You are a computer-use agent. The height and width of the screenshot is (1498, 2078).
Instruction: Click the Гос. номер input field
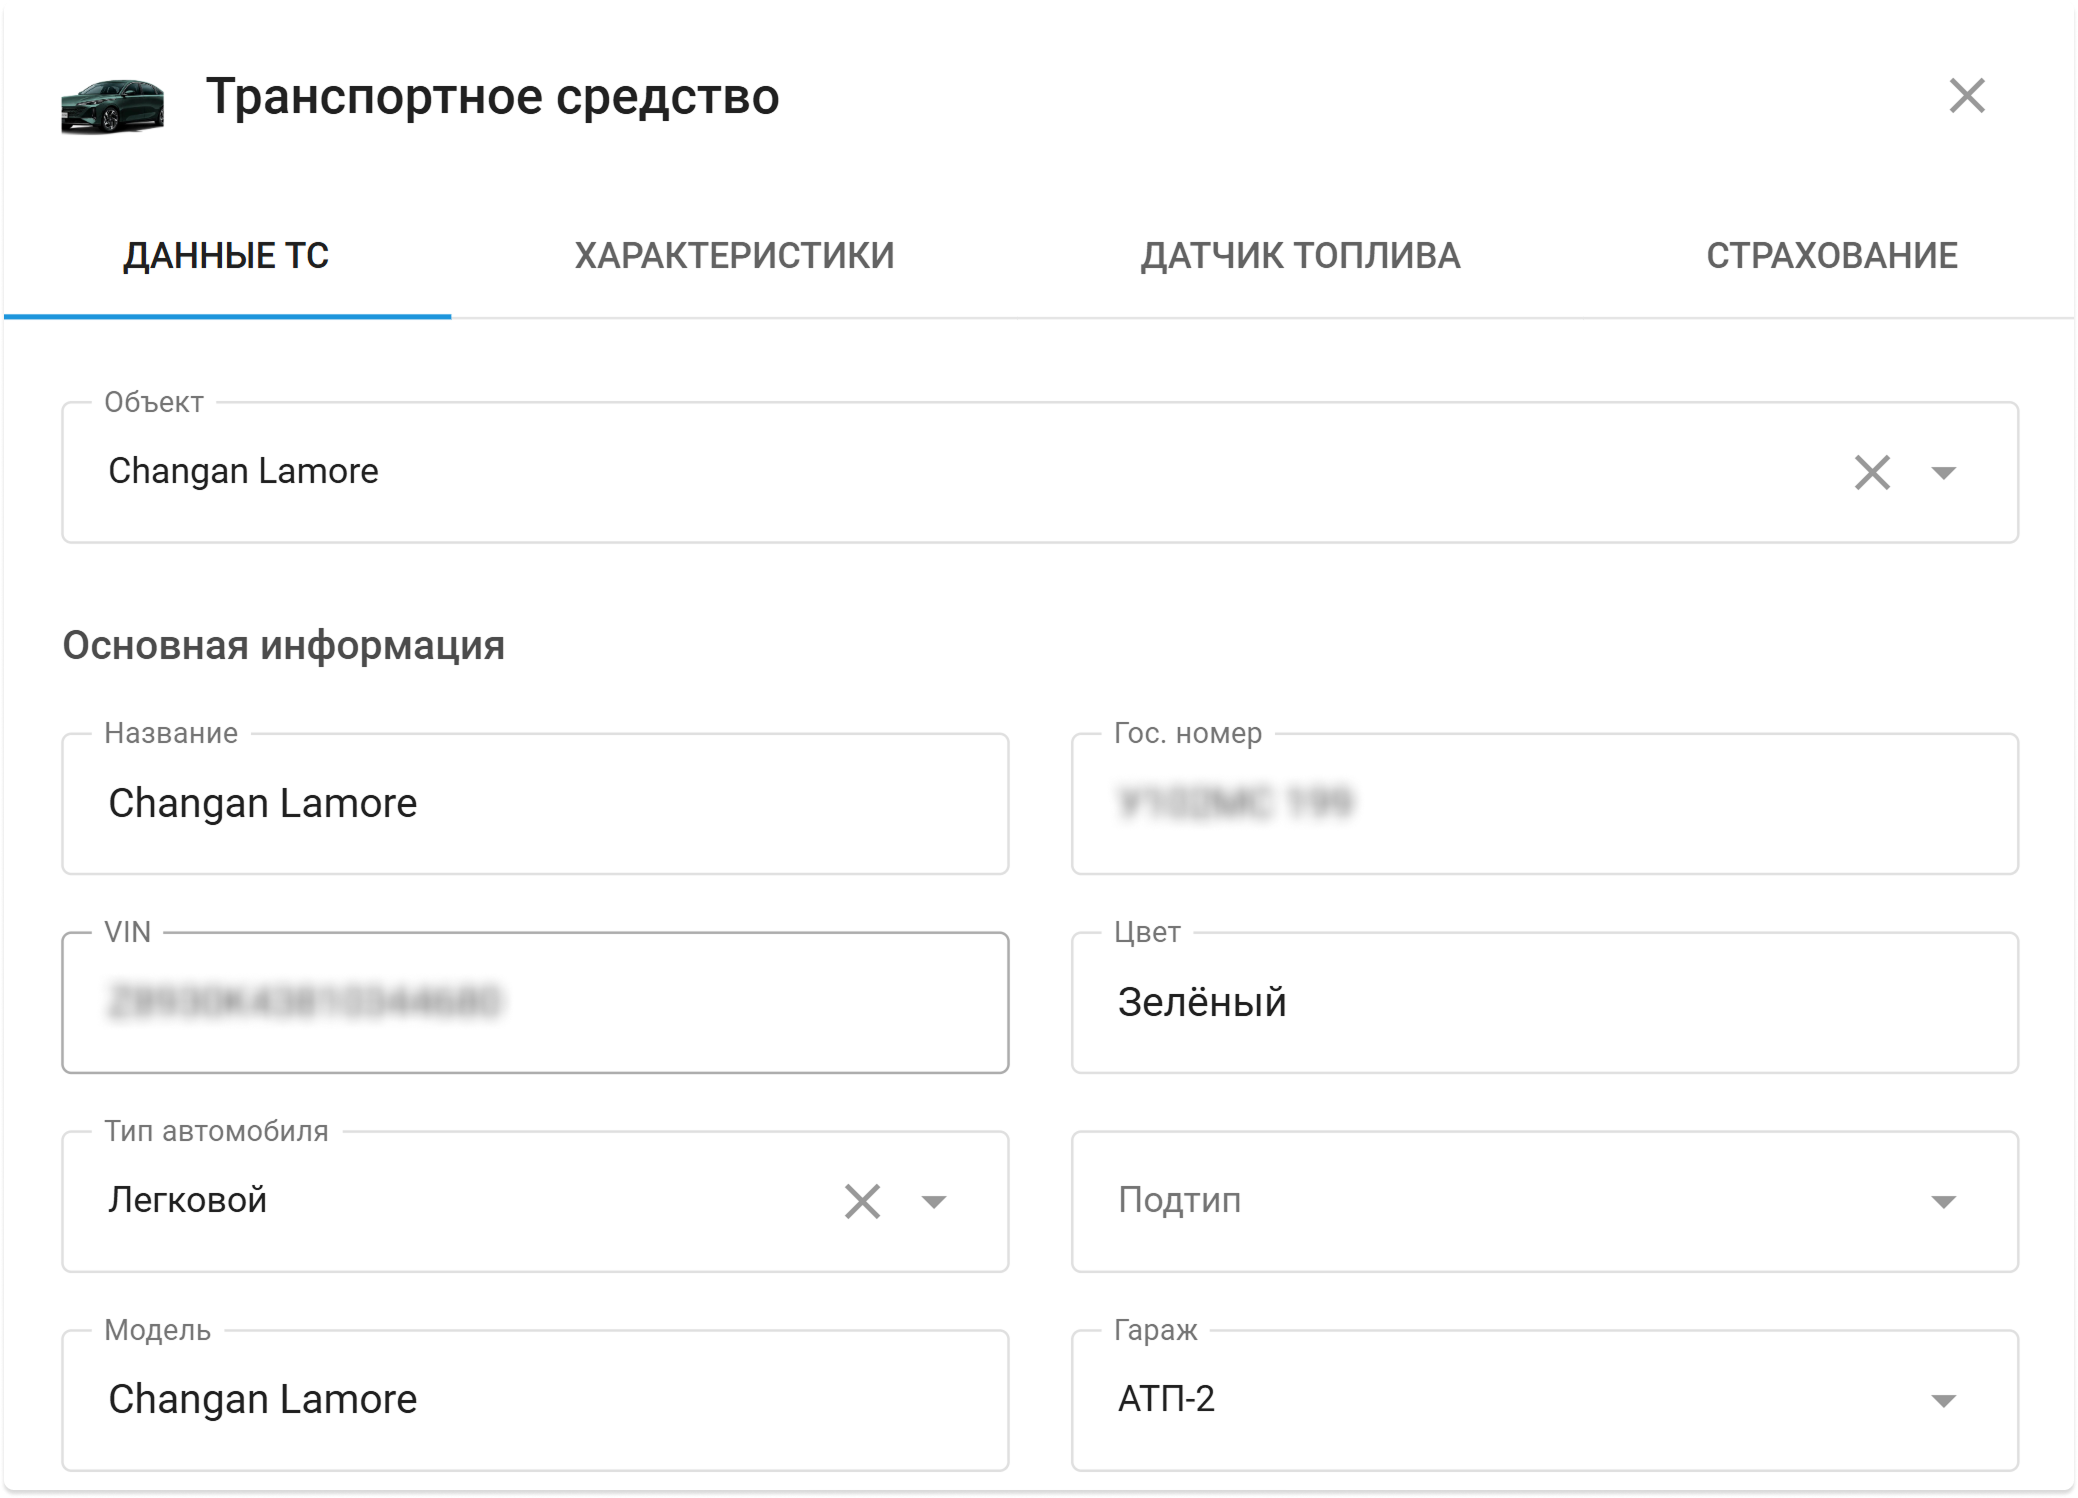(x=1544, y=803)
